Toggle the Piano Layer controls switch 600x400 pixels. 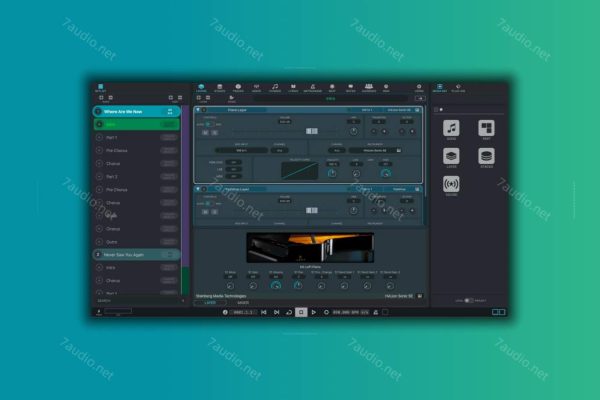[210, 124]
